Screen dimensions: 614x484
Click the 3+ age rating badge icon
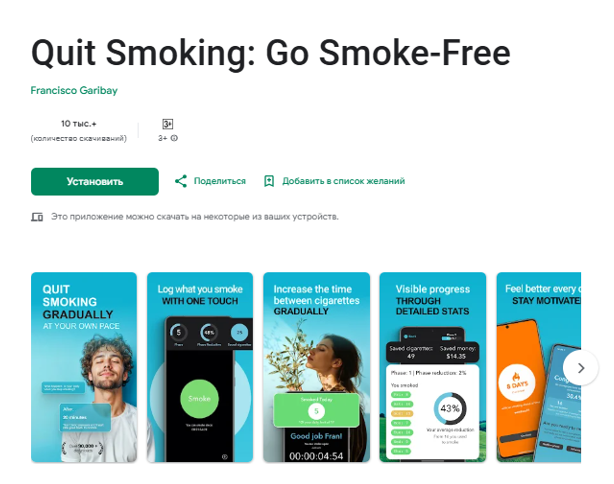pyautogui.click(x=168, y=124)
